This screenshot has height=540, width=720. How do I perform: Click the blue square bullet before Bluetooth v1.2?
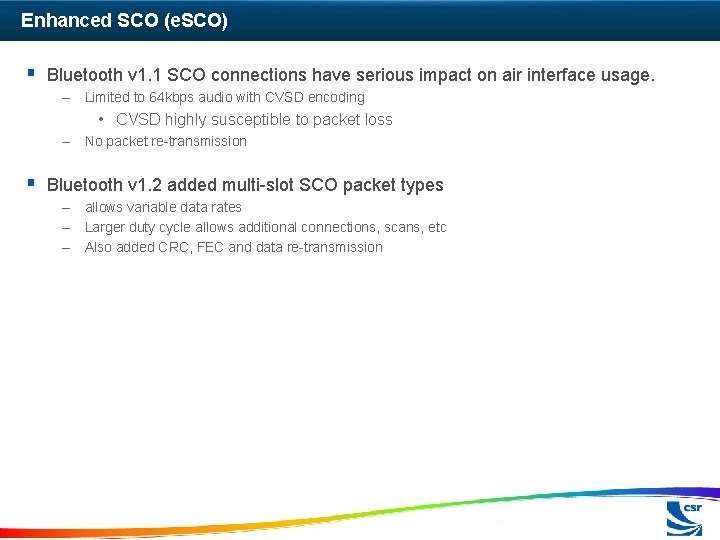pos(31,183)
